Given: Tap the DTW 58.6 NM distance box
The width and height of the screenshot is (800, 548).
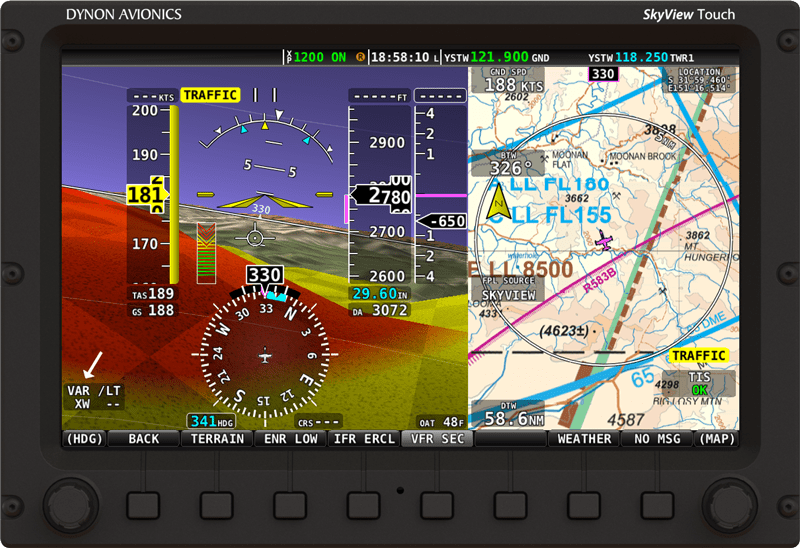Looking at the screenshot, I should tap(508, 414).
